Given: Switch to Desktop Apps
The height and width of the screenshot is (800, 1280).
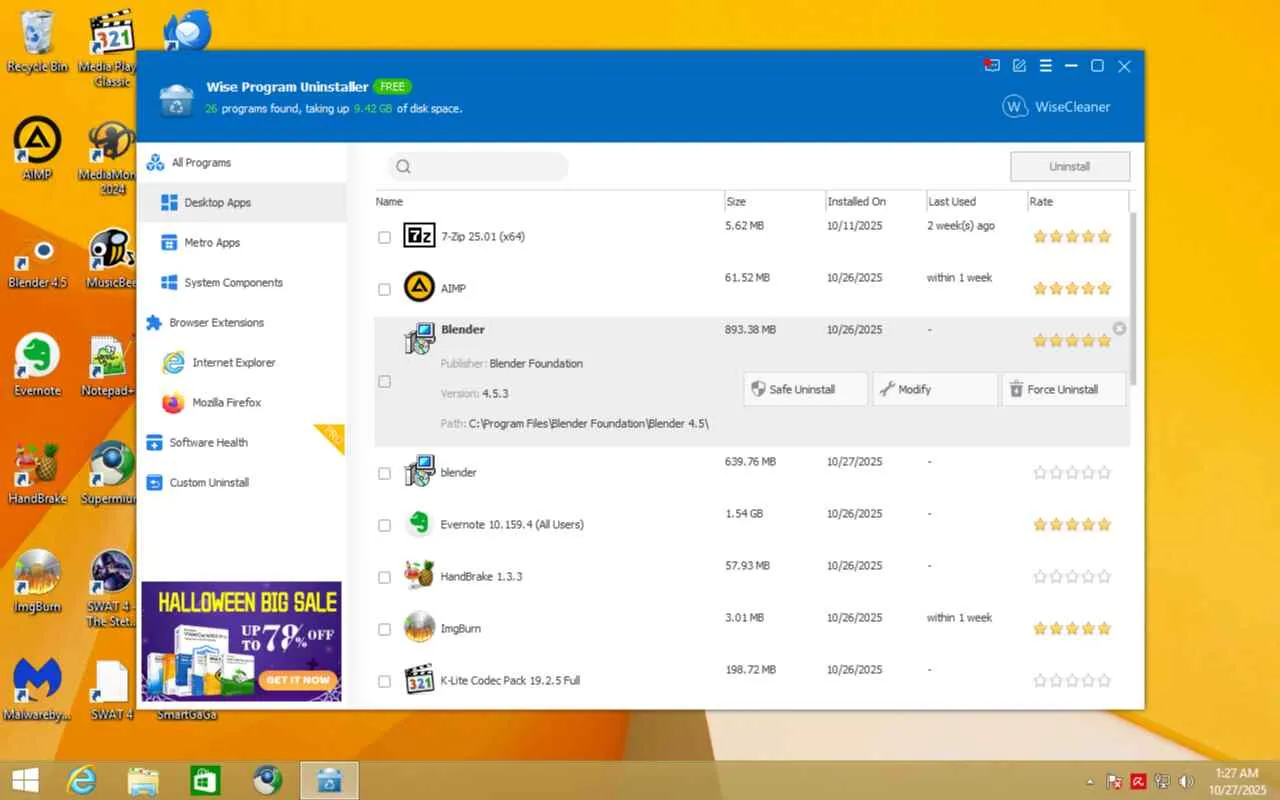Looking at the screenshot, I should pyautogui.click(x=242, y=202).
